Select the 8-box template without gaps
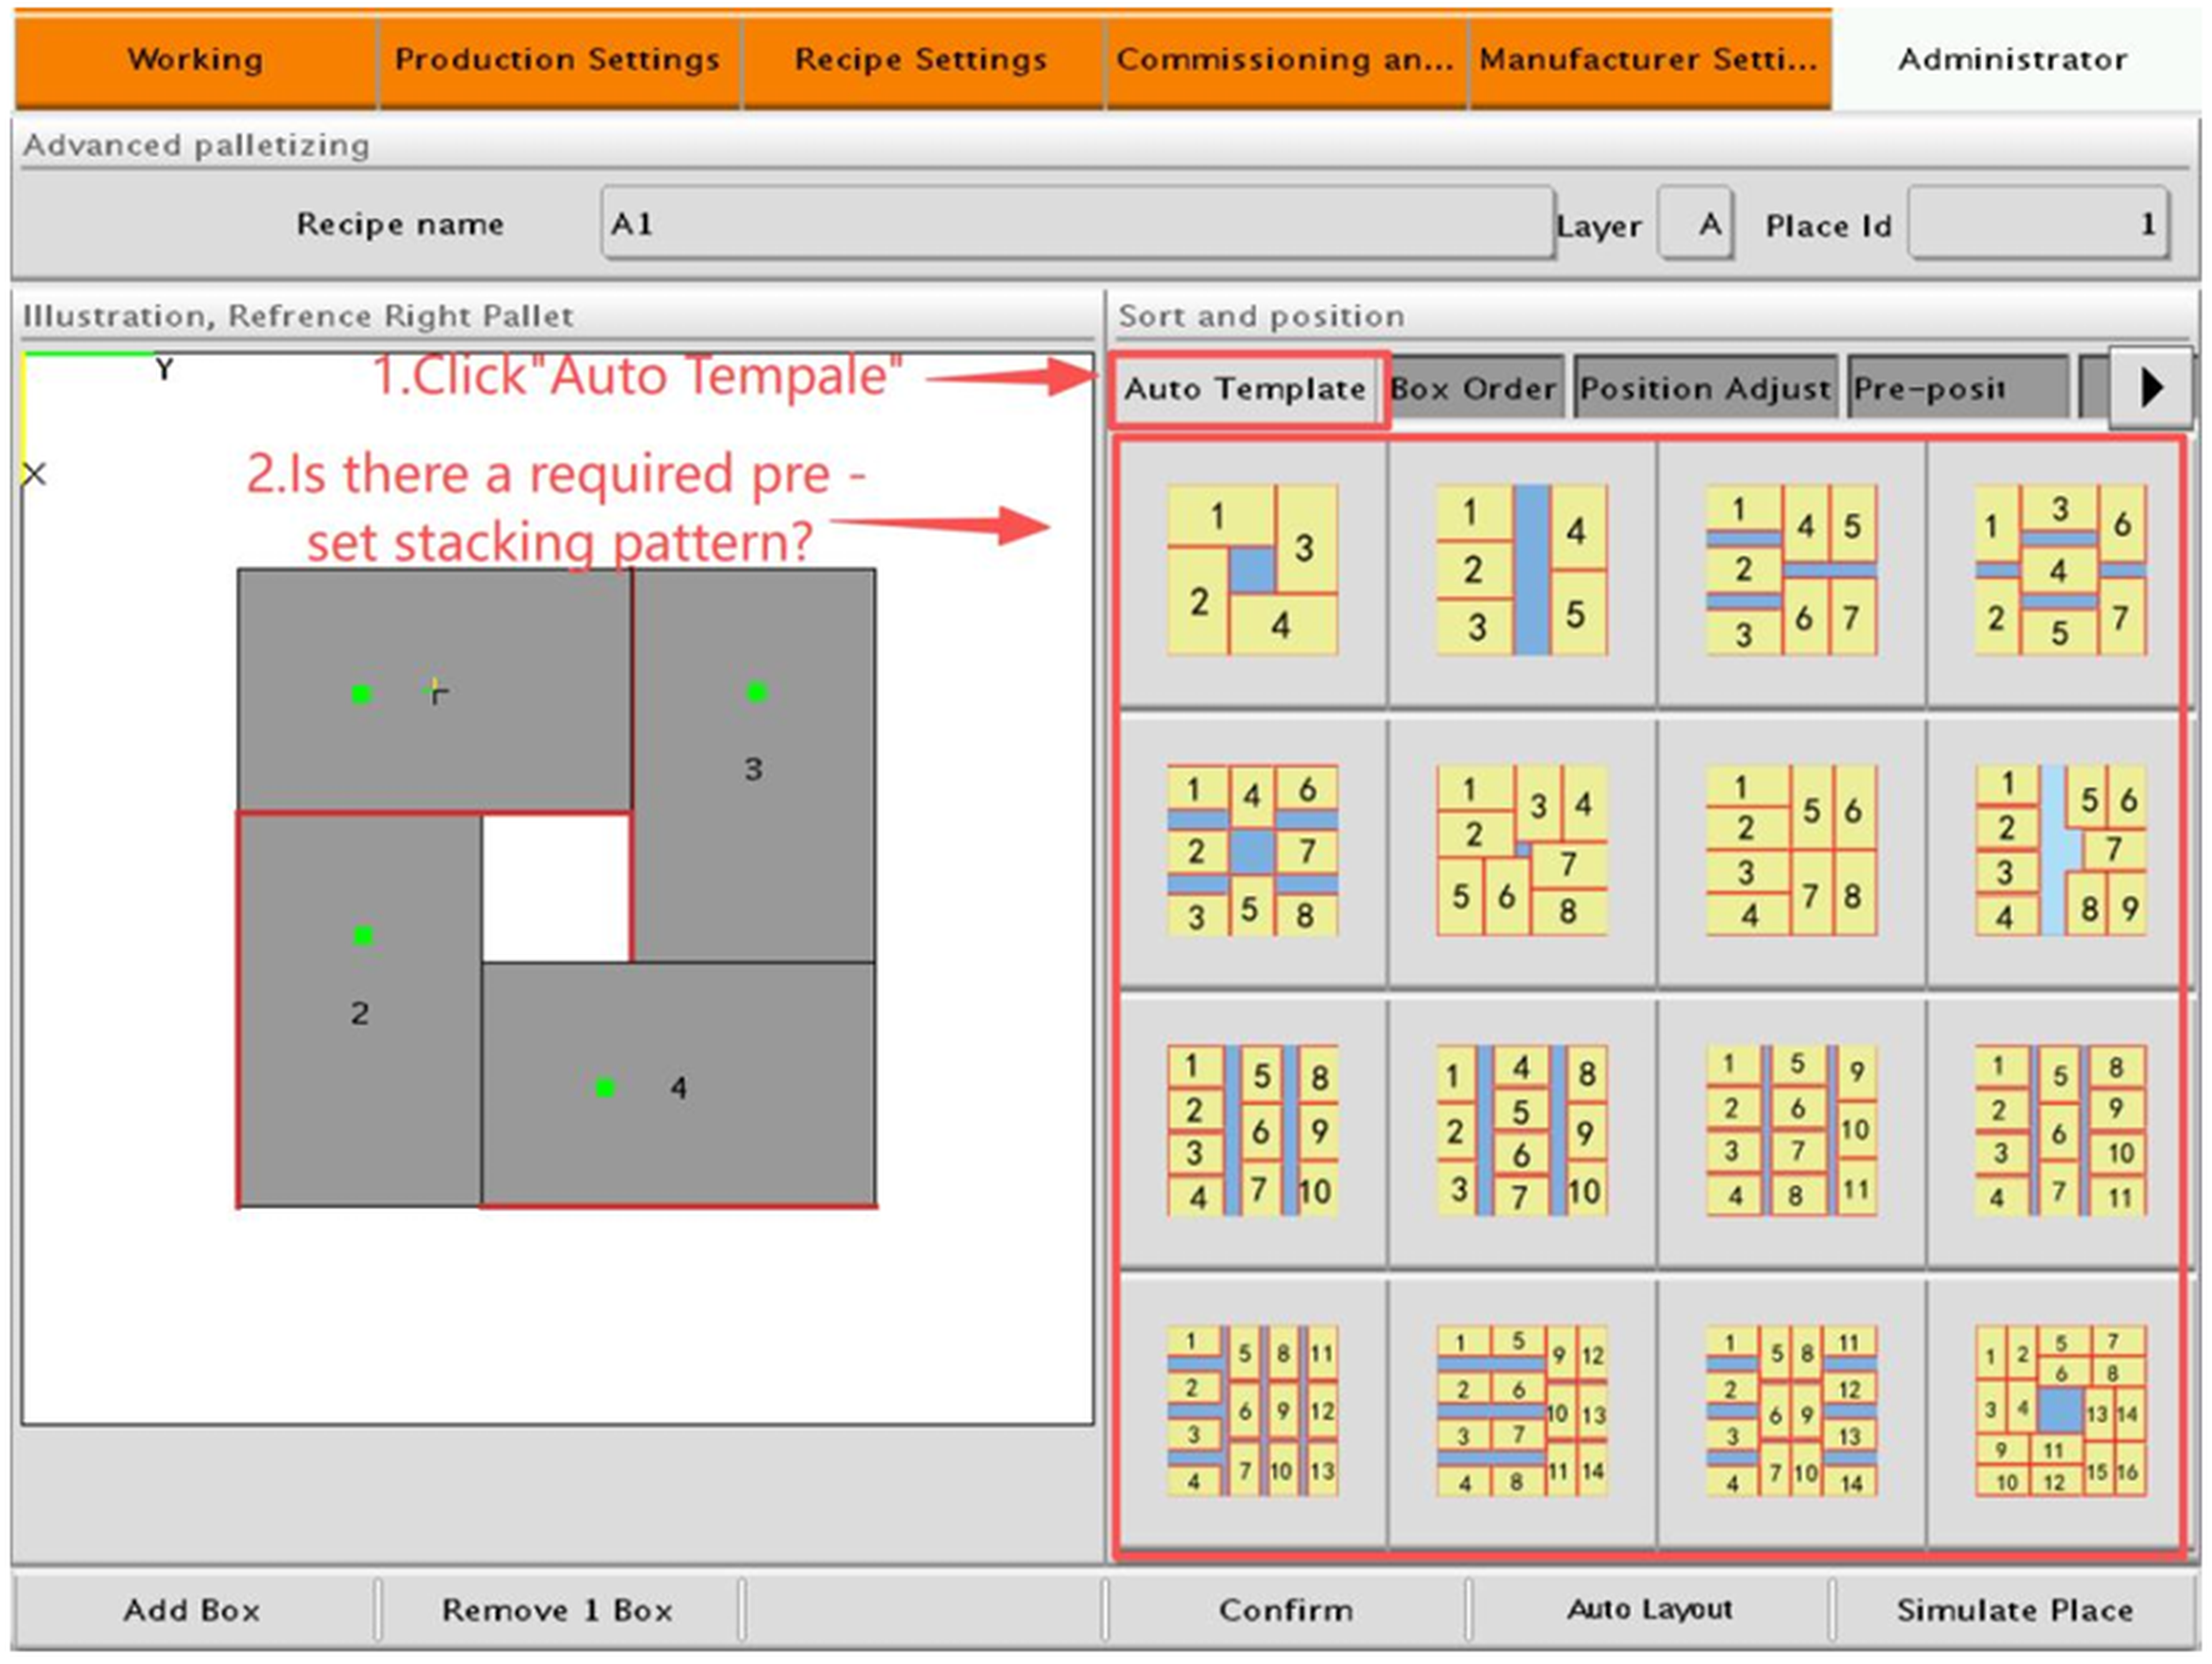The width and height of the screenshot is (2212, 1664). (1790, 851)
